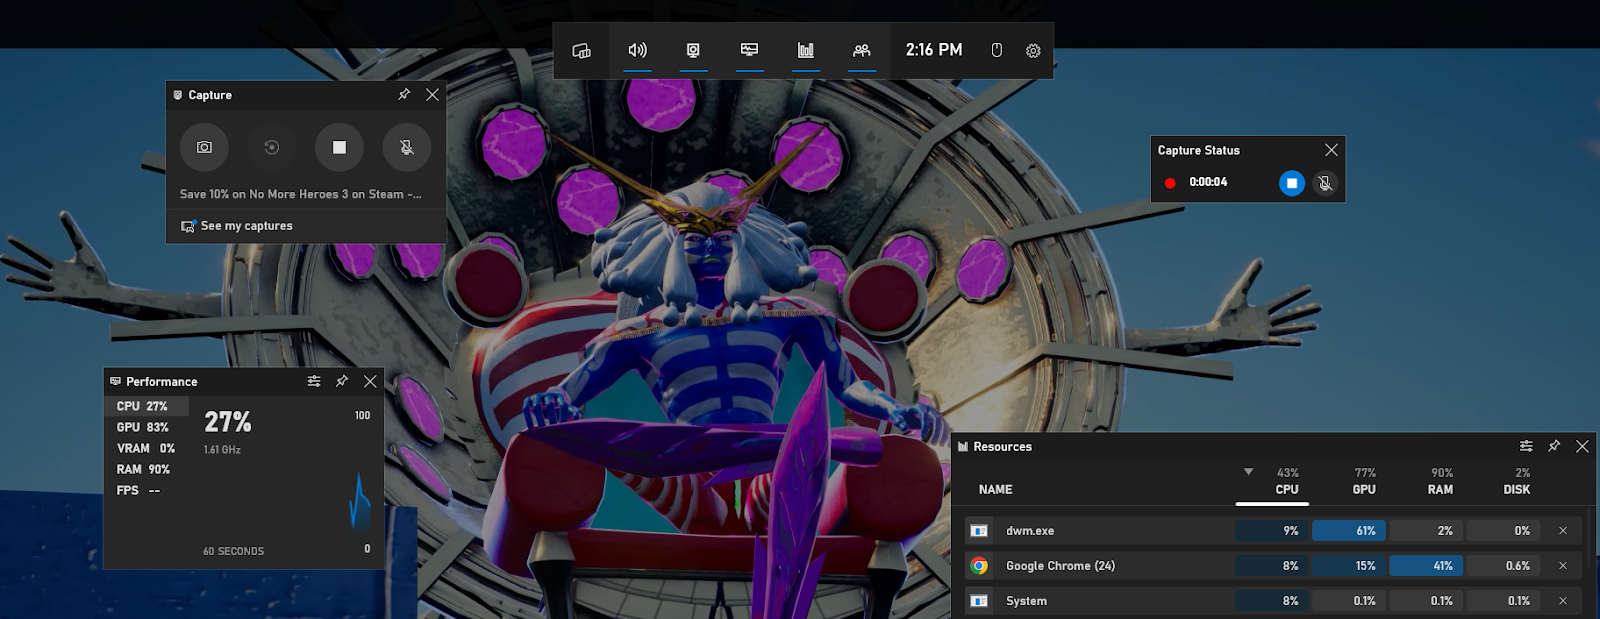Viewport: 1600px width, 619px height.
Task: Toggle the Xbox Social widget in Game Bar
Action: coord(861,51)
